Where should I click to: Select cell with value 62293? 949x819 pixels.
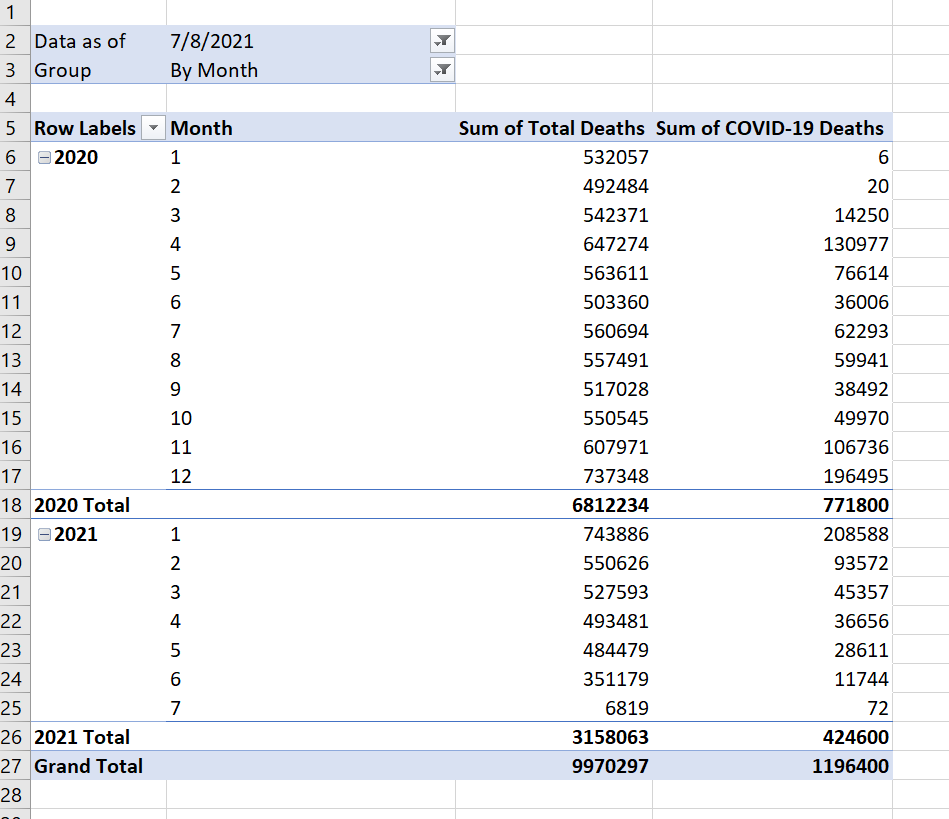pos(772,332)
